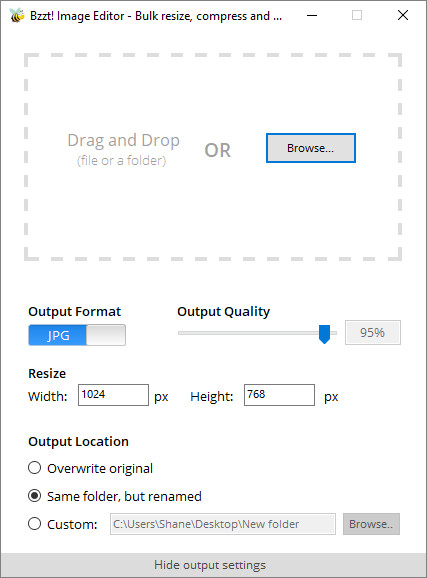Focus the Height input field
The height and width of the screenshot is (578, 427).
279,395
